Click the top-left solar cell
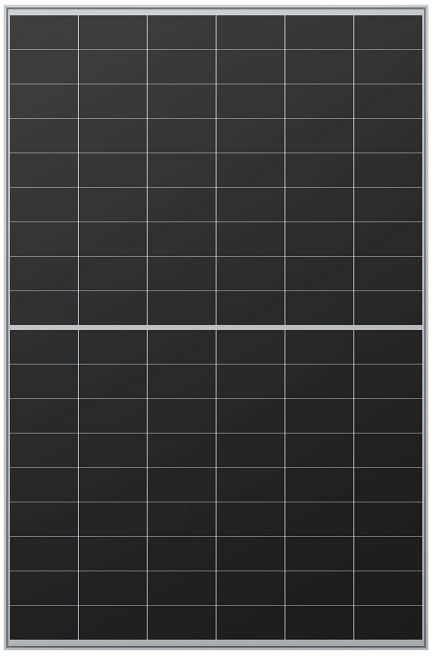The height and width of the screenshot is (658, 434). [x=44, y=32]
